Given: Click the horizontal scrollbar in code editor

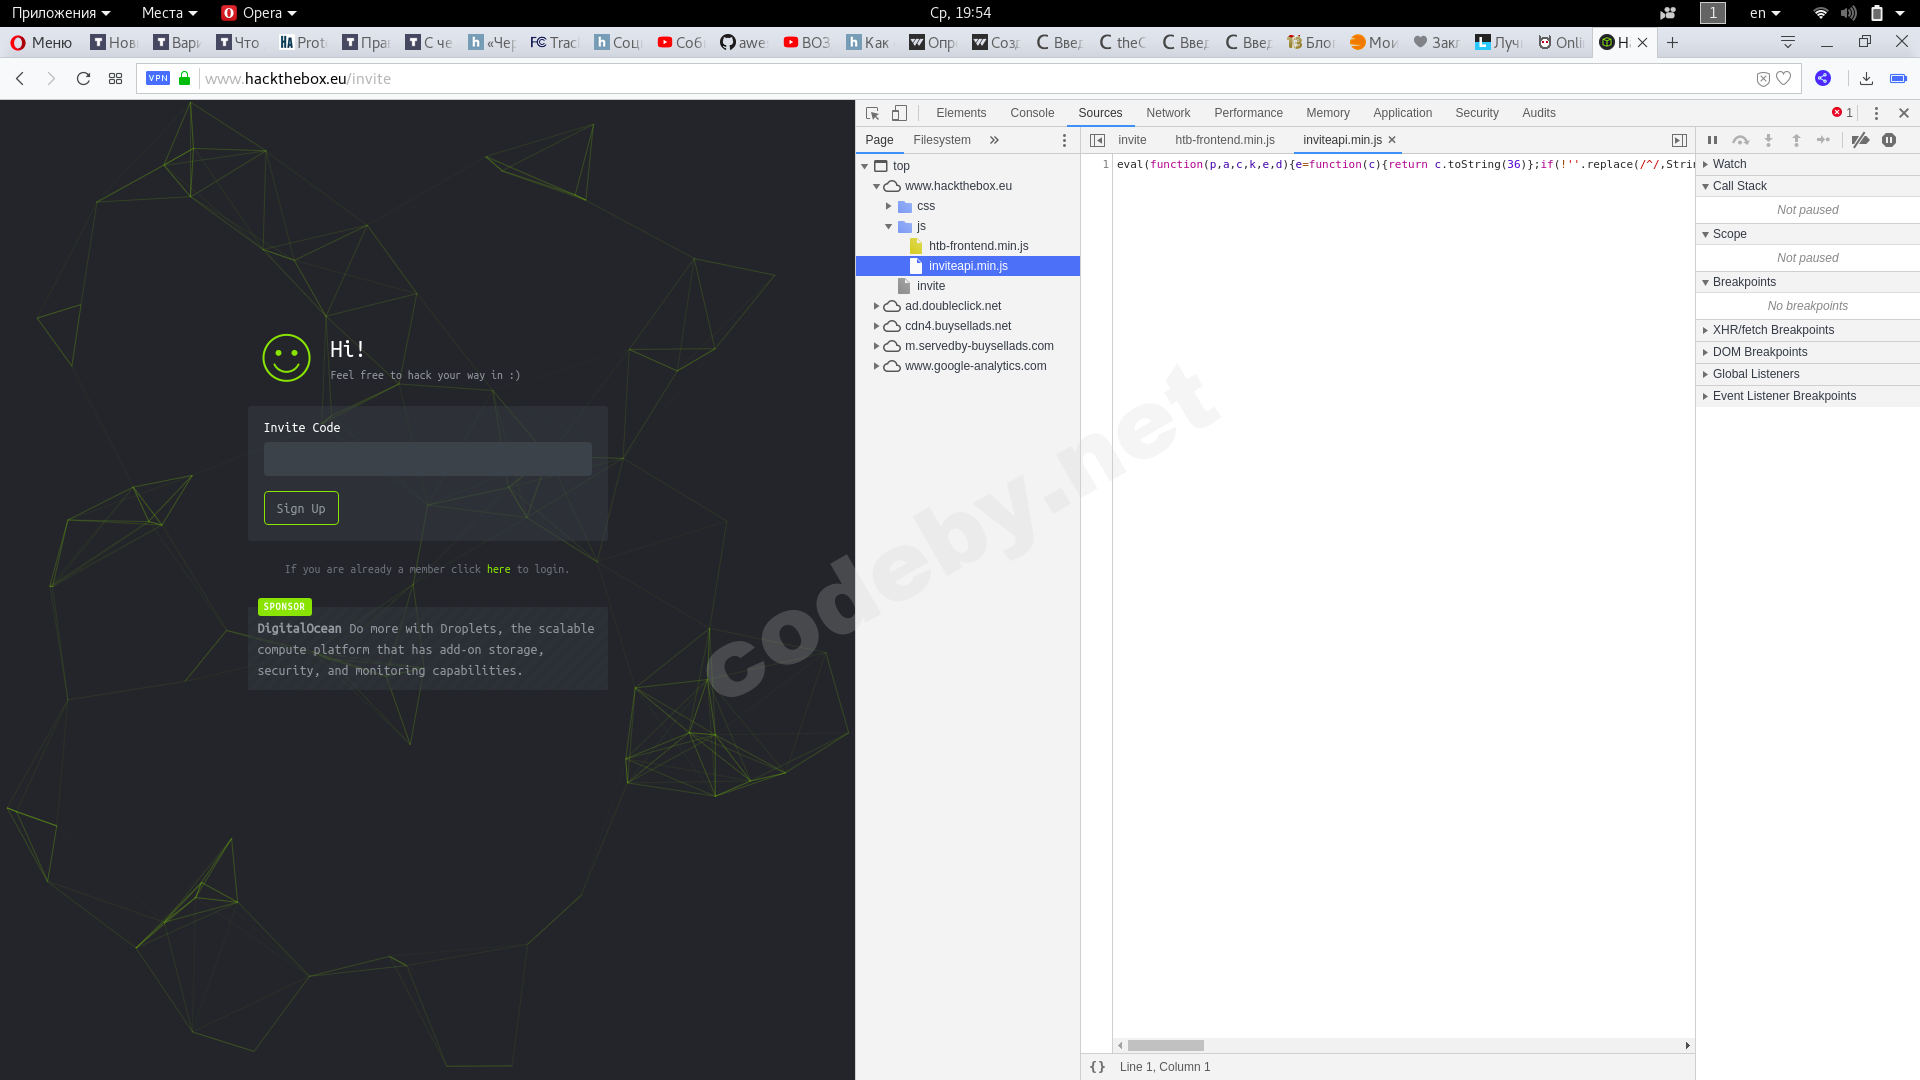Looking at the screenshot, I should tap(1165, 1045).
